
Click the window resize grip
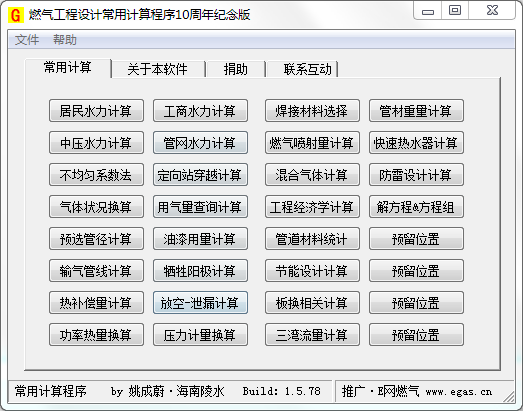click(x=509, y=396)
